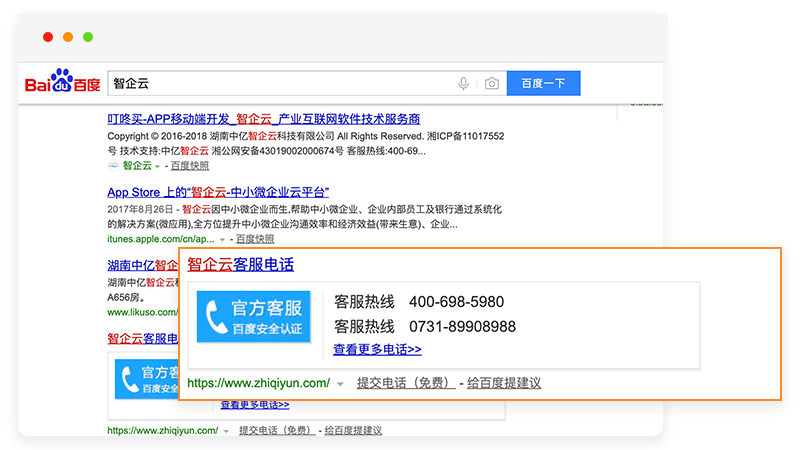Click the blue 官方客服 phone badge in callout

254,316
